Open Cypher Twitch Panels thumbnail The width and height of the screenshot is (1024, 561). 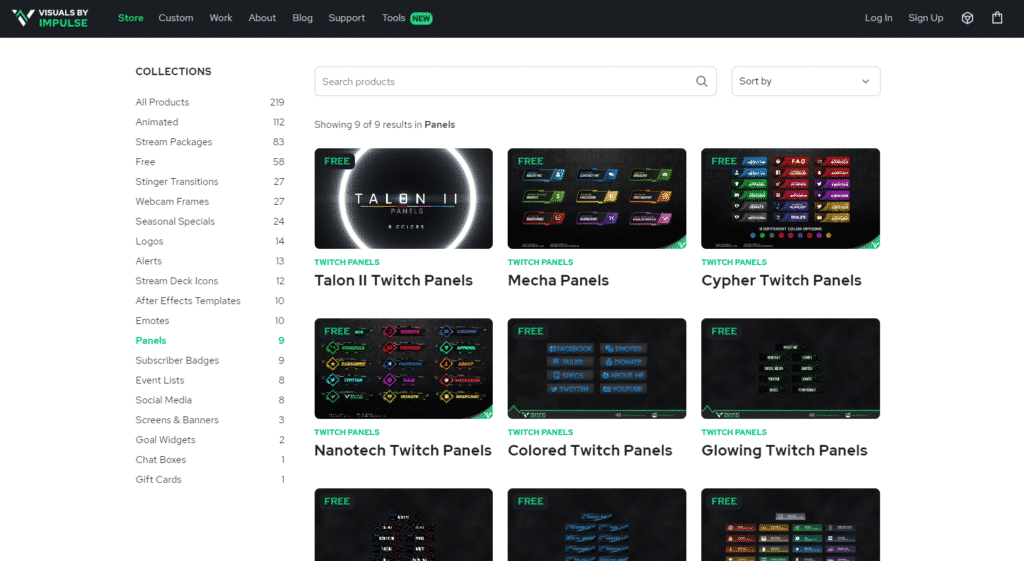click(790, 199)
